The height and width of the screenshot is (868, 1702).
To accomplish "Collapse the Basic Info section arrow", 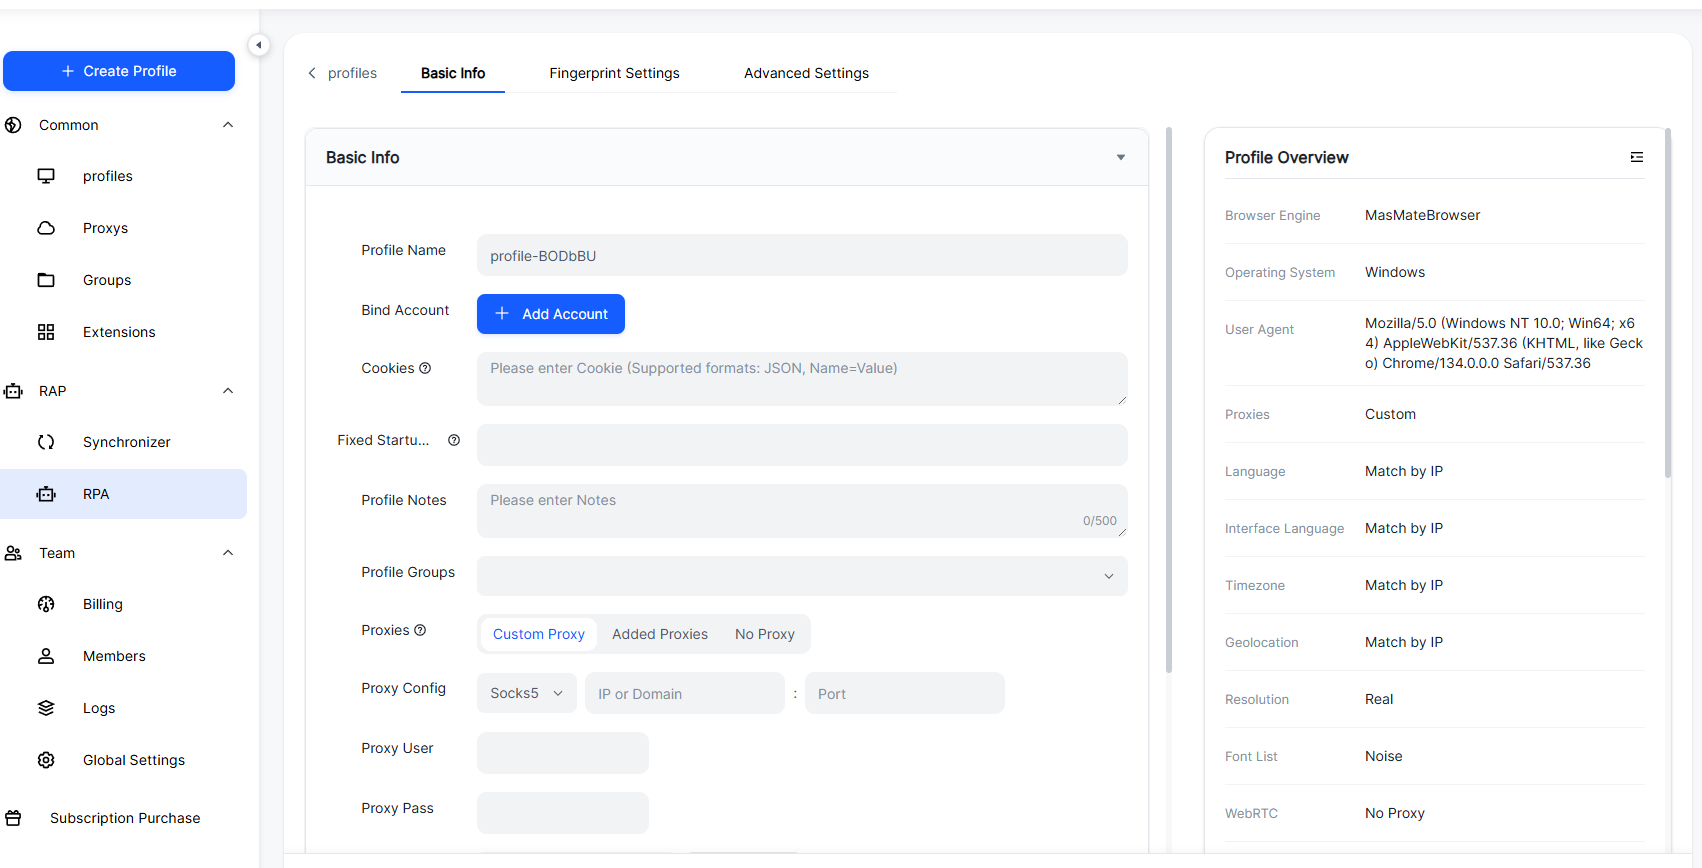I will [x=1121, y=158].
